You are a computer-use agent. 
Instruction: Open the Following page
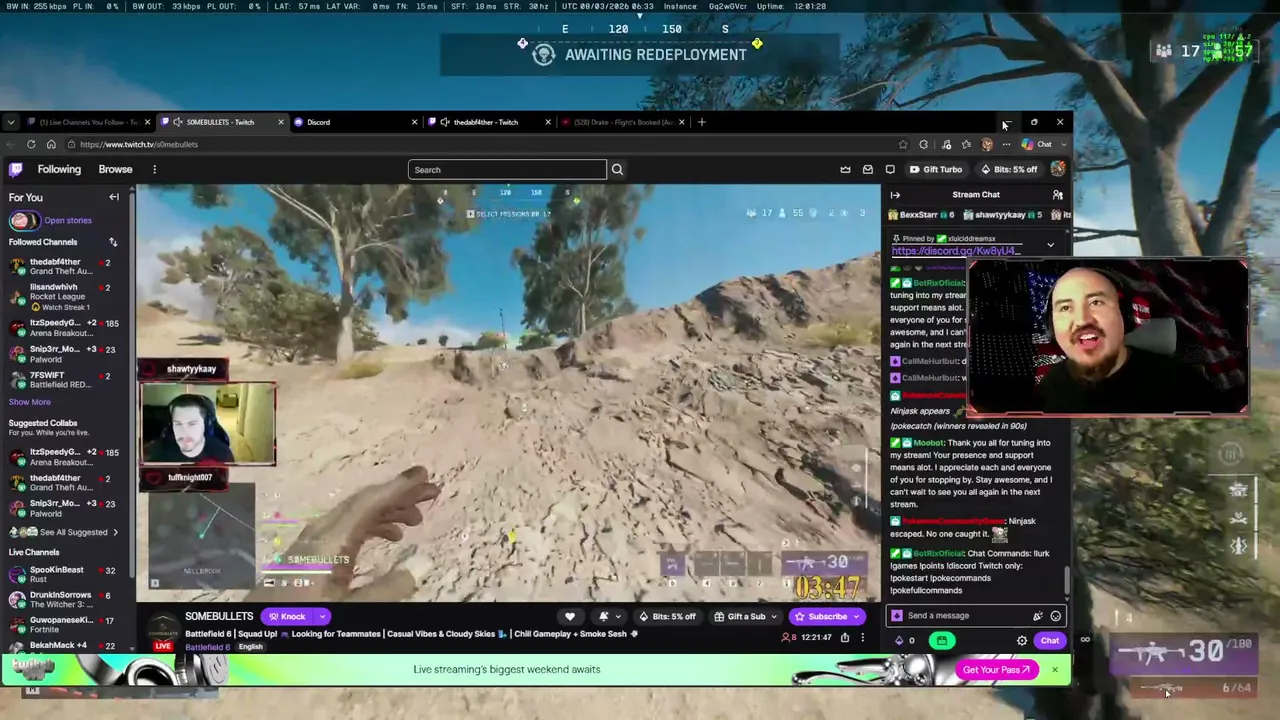(x=59, y=169)
